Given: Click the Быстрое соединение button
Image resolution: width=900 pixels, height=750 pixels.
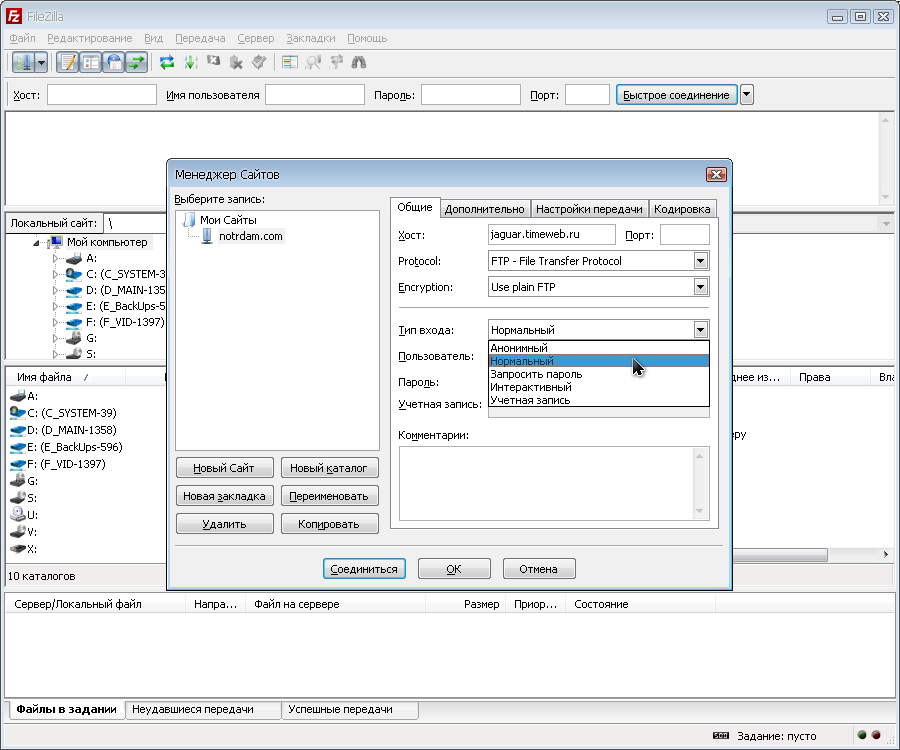Looking at the screenshot, I should tap(676, 95).
